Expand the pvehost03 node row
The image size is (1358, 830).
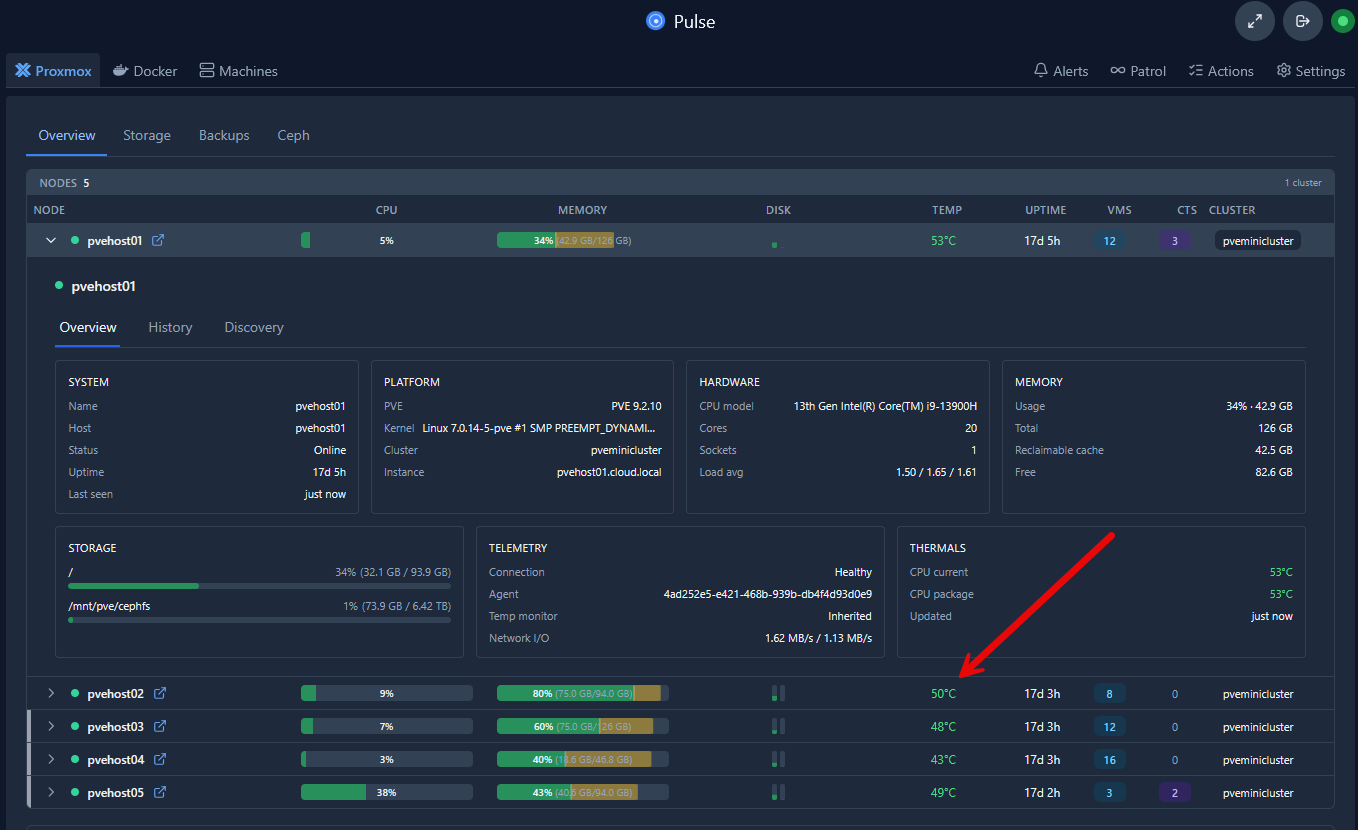click(51, 726)
